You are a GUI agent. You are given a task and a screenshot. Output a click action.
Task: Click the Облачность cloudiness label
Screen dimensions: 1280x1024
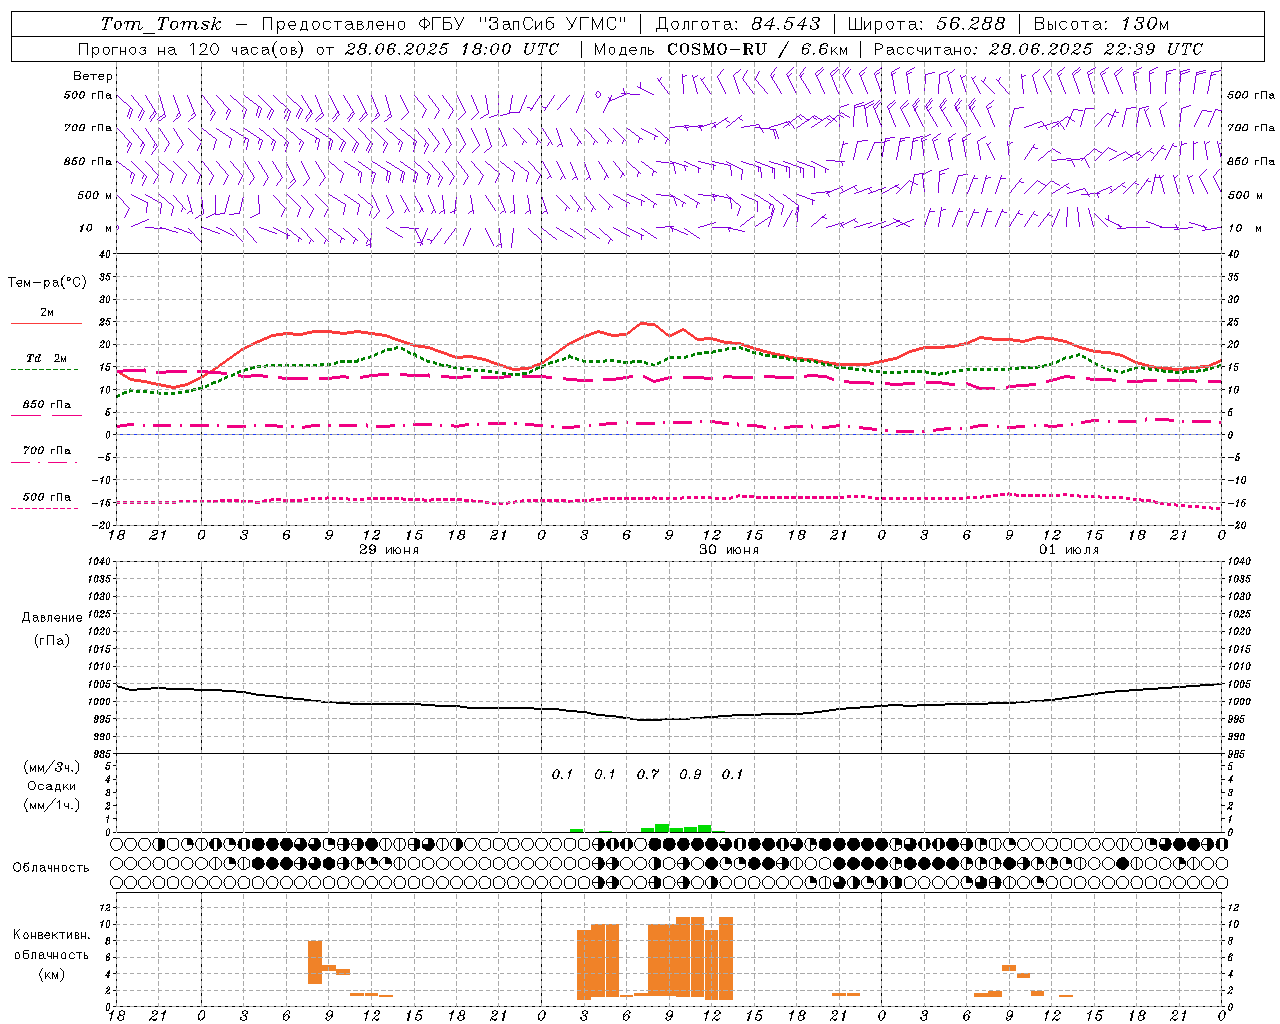click(51, 868)
